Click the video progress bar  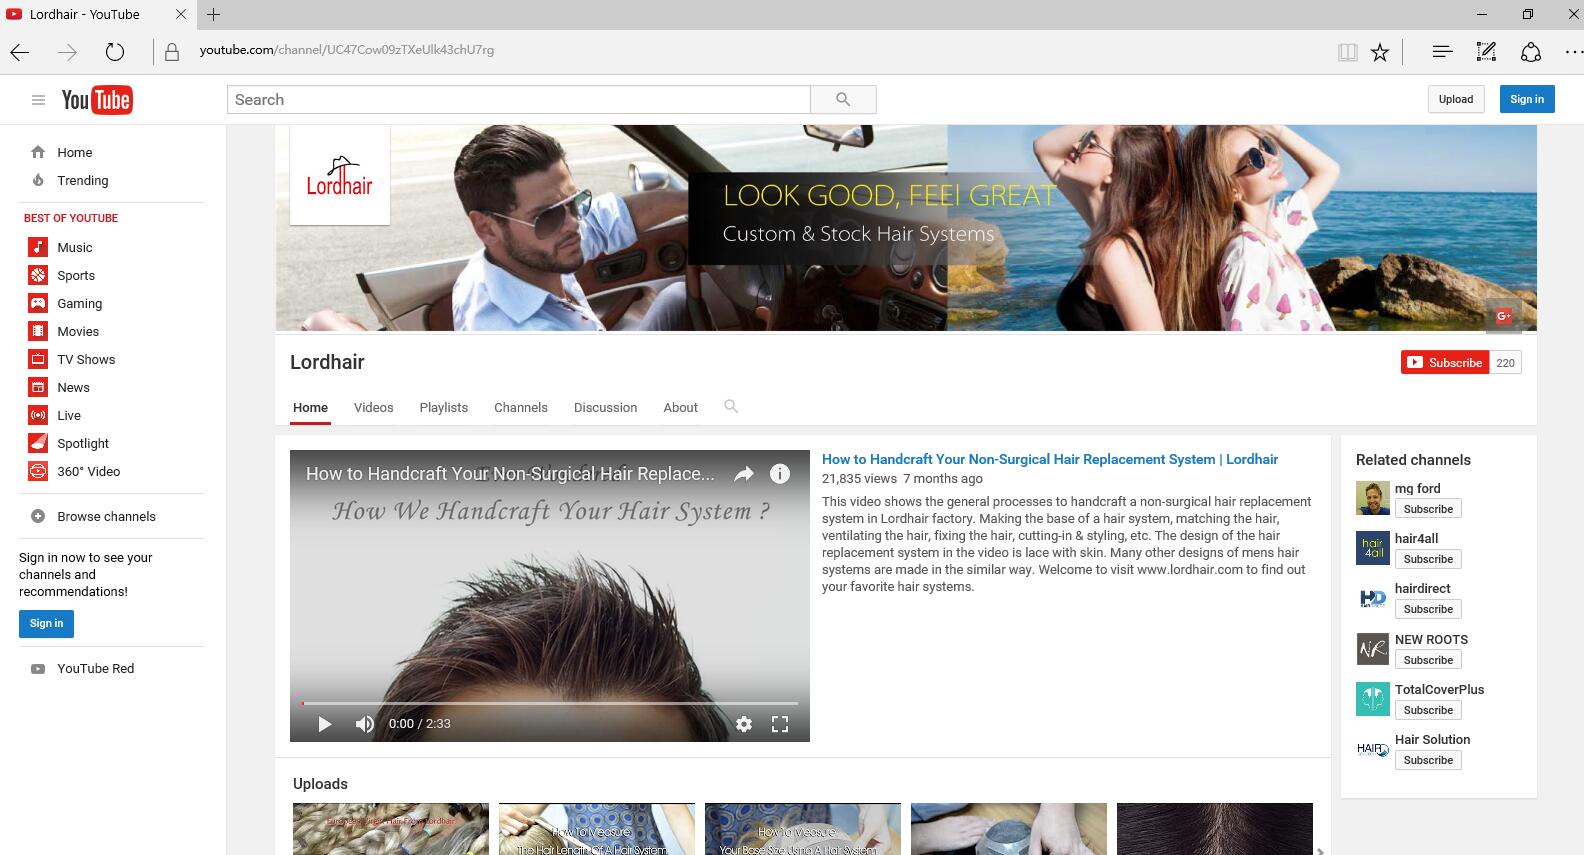(550, 703)
